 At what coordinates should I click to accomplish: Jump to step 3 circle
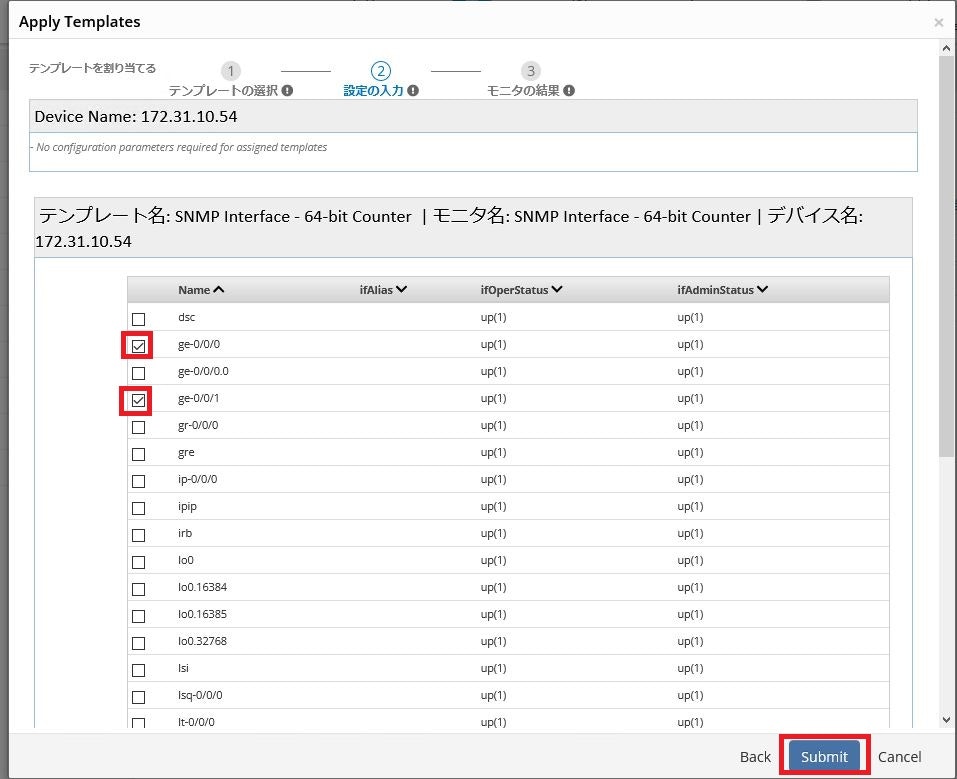coord(531,71)
